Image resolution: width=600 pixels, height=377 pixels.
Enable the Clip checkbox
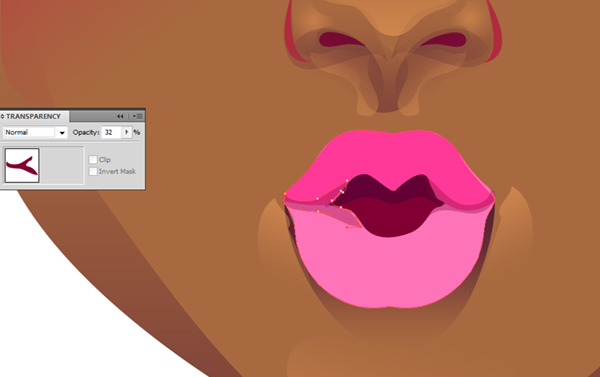coord(93,160)
